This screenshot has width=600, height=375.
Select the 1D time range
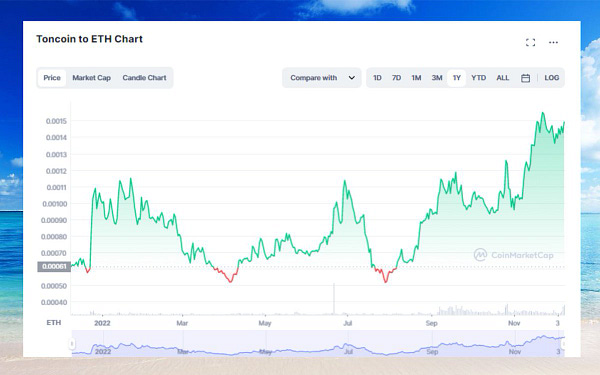coord(377,78)
